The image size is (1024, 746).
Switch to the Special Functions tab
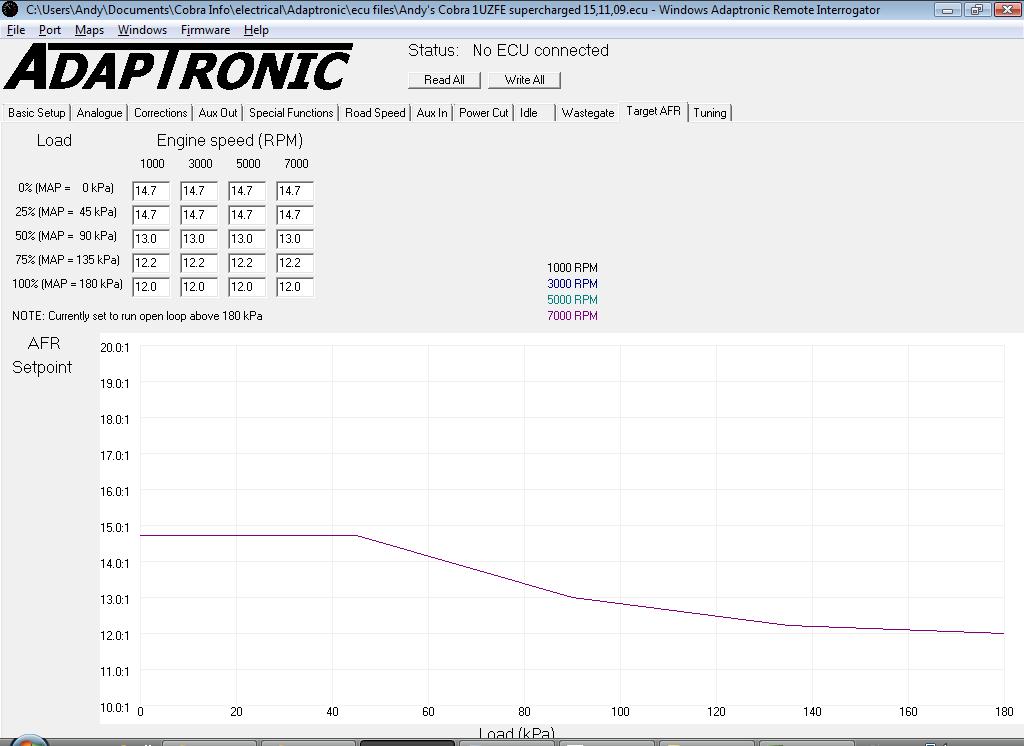tap(291, 113)
